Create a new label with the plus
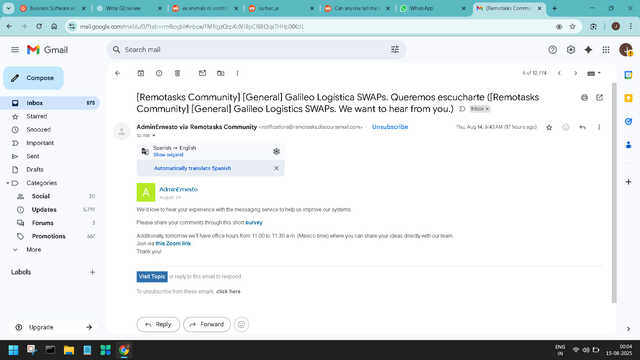 coord(92,272)
